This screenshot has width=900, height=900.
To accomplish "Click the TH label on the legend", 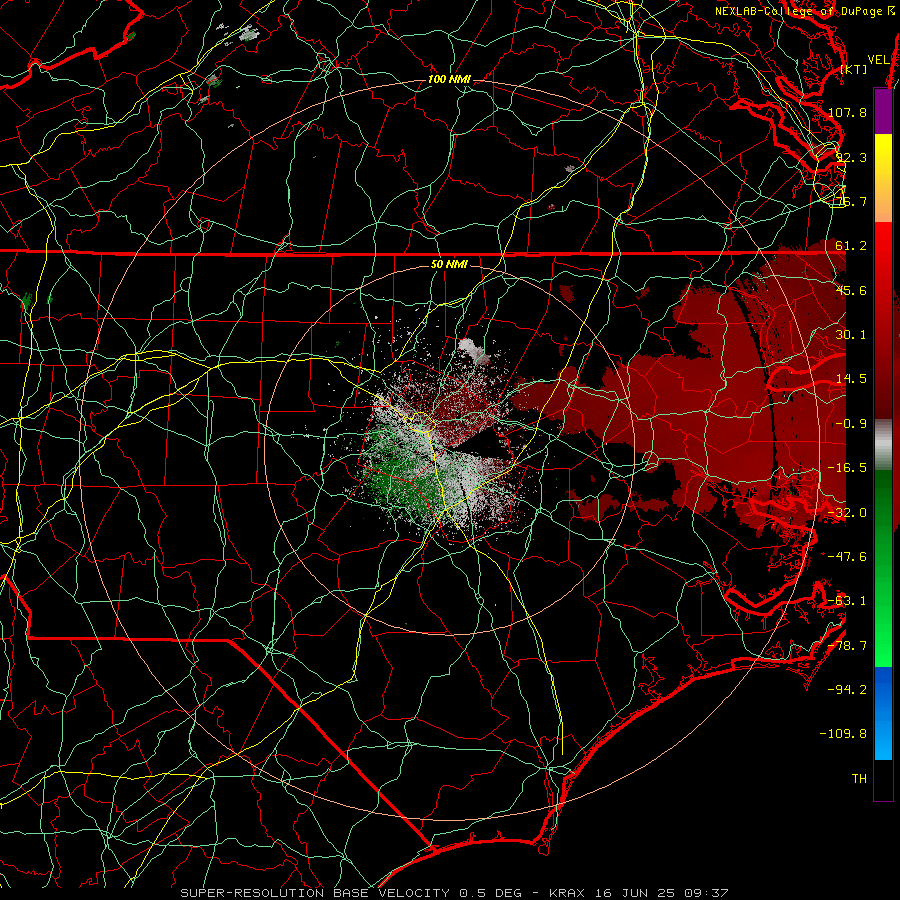I will tap(859, 779).
